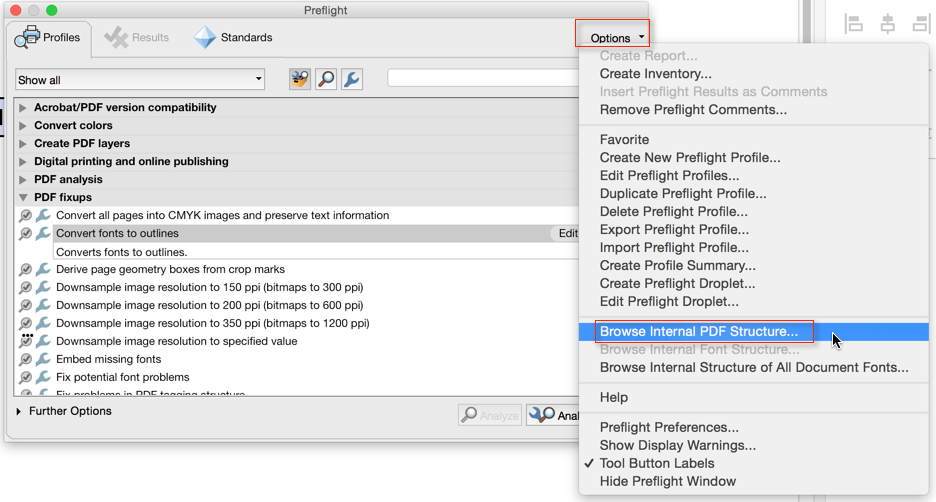Click the Edit button for Convert fonts to outlines
Image resolution: width=936 pixels, height=502 pixels.
tap(566, 233)
